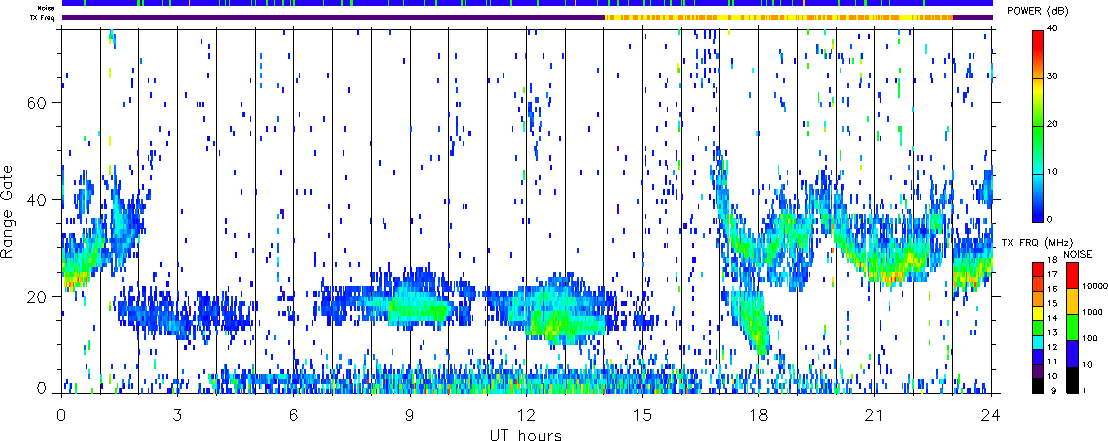Image resolution: width=1108 pixels, height=441 pixels.
Task: Click the '21' tick label on UT hours axis
Action: (x=874, y=415)
